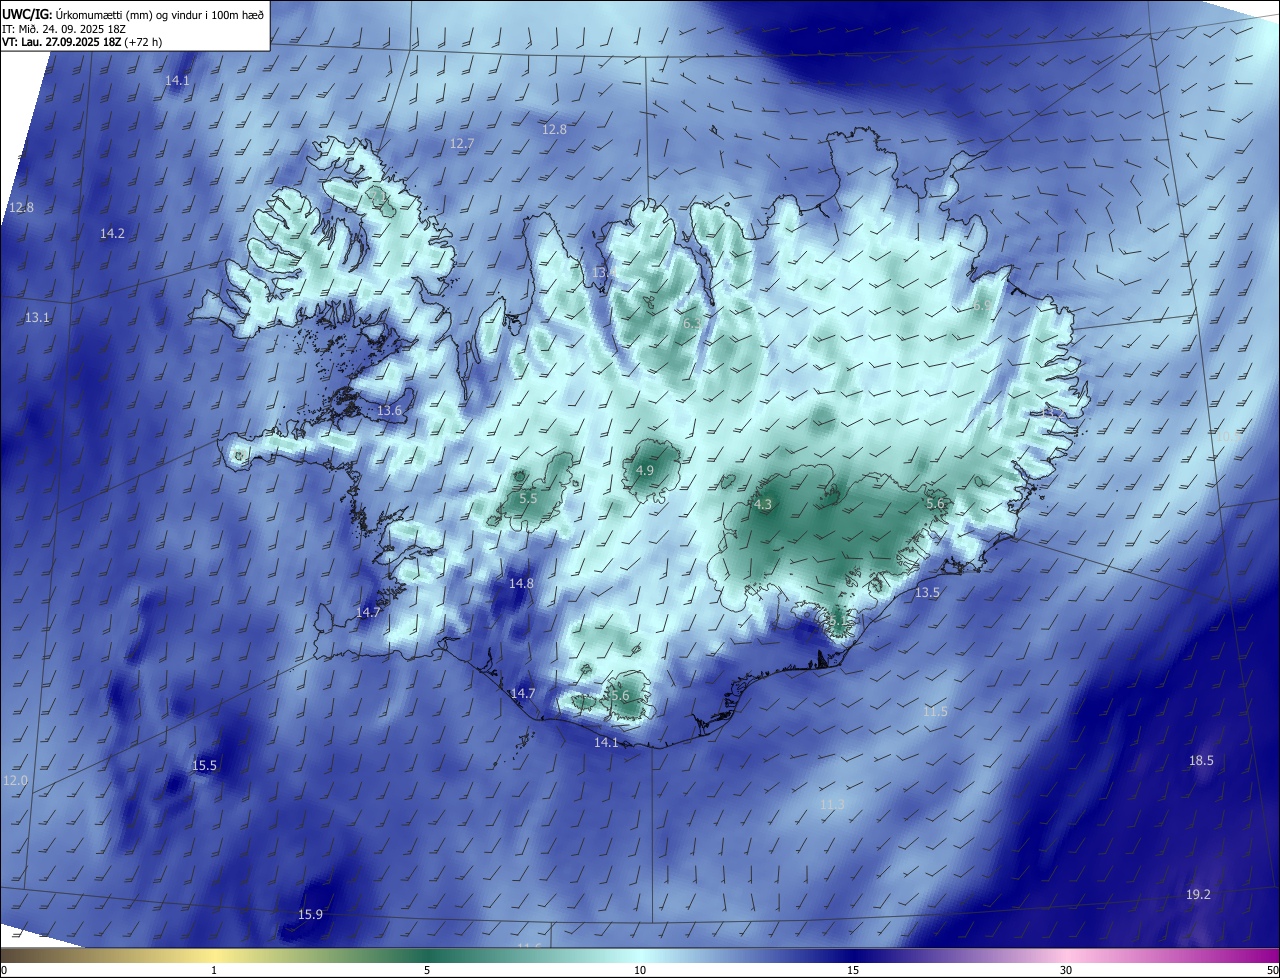The height and width of the screenshot is (978, 1280).
Task: Click the 5.5 value on the glacier
Action: (529, 497)
